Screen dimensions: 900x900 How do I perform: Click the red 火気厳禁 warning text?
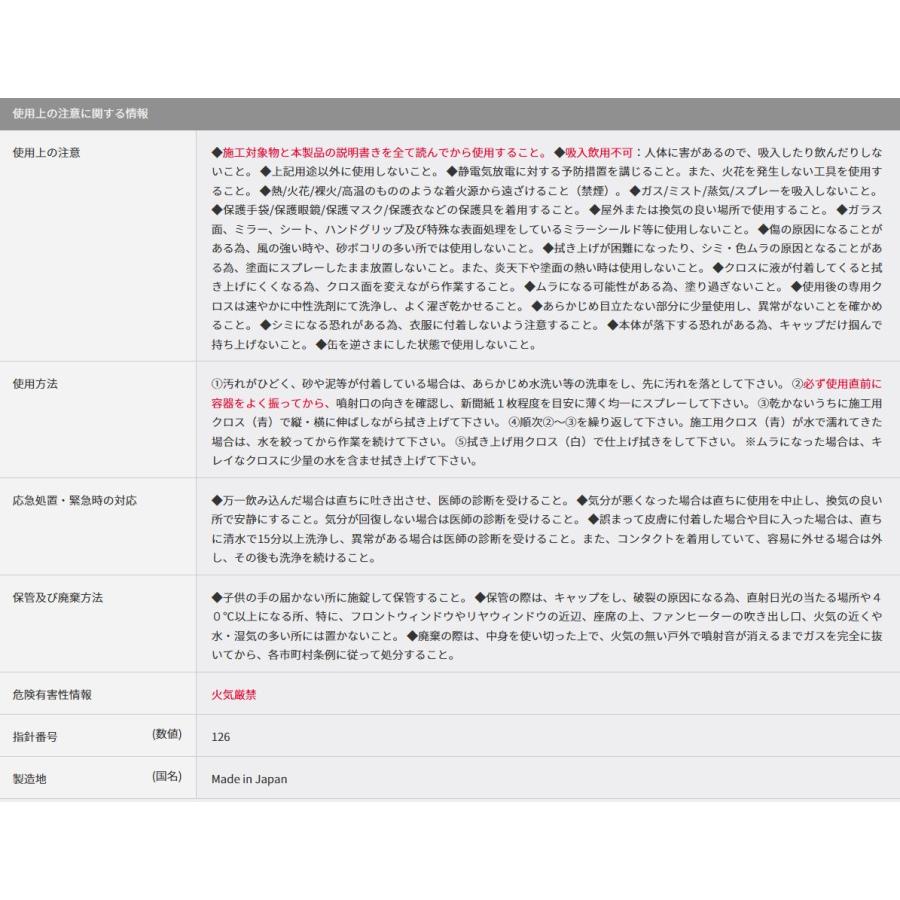[x=234, y=695]
